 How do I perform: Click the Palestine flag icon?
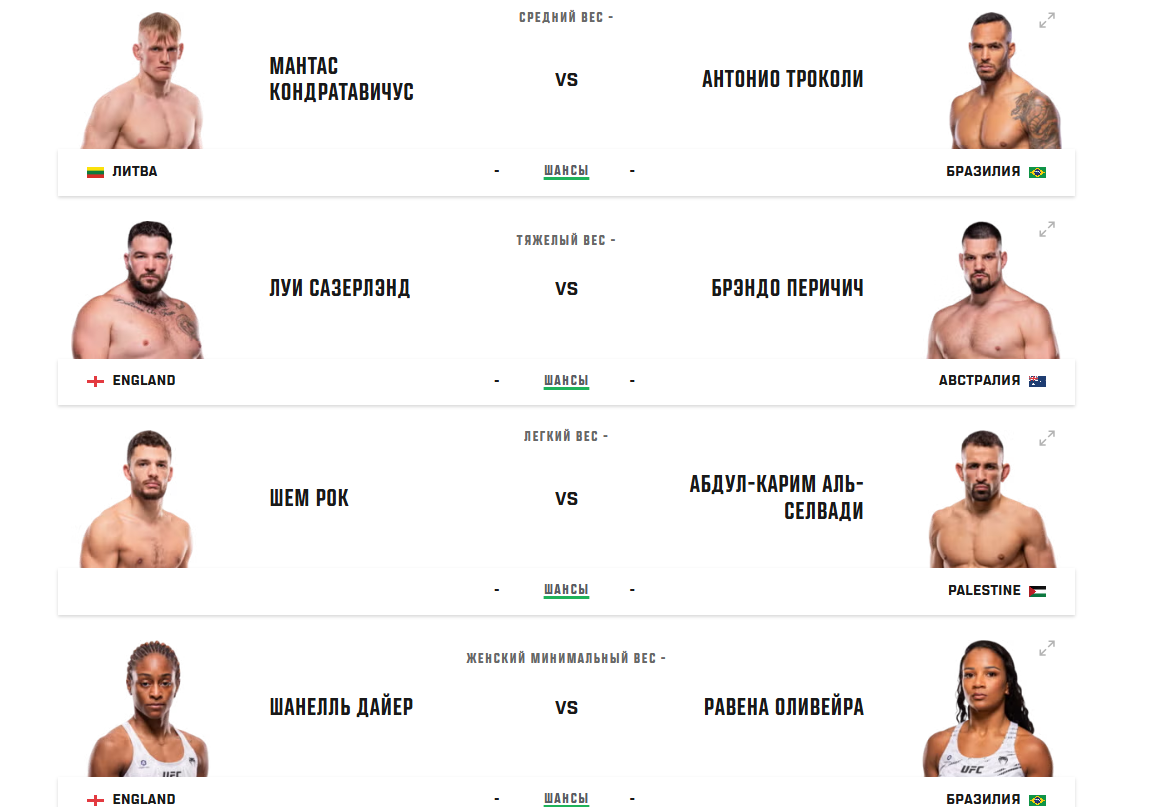pyautogui.click(x=1037, y=591)
